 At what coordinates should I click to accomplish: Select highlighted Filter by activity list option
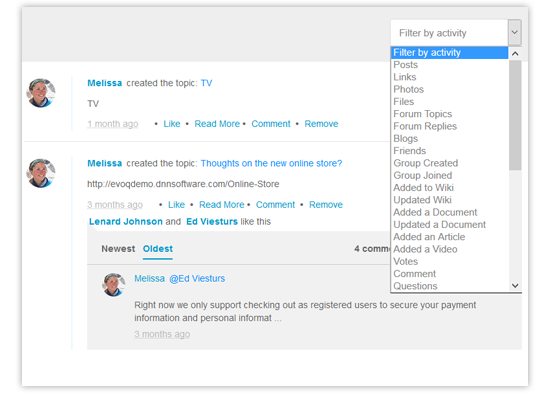click(449, 53)
